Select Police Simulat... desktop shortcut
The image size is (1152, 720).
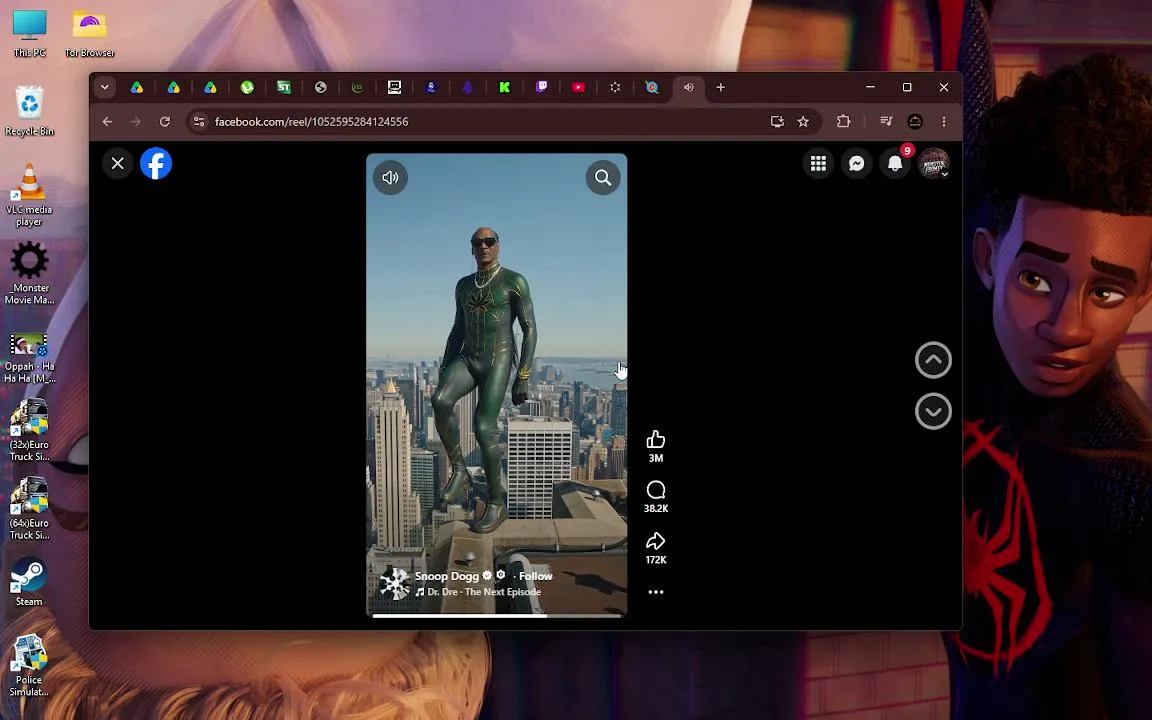[29, 665]
